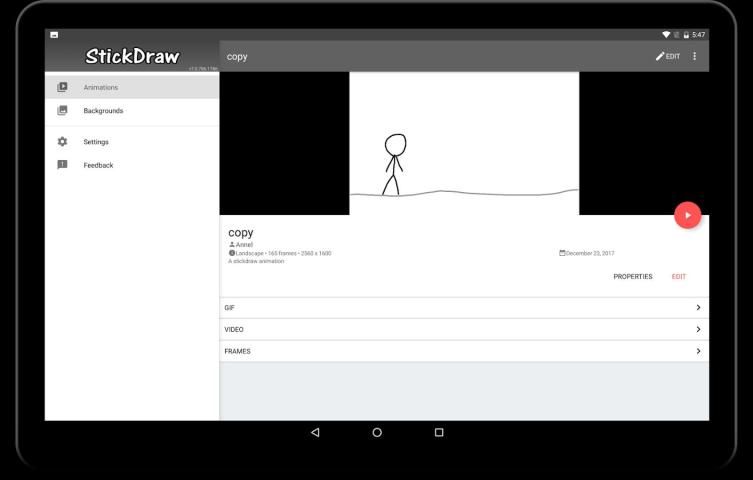Click the Animations sidebar icon

pyautogui.click(x=62, y=87)
